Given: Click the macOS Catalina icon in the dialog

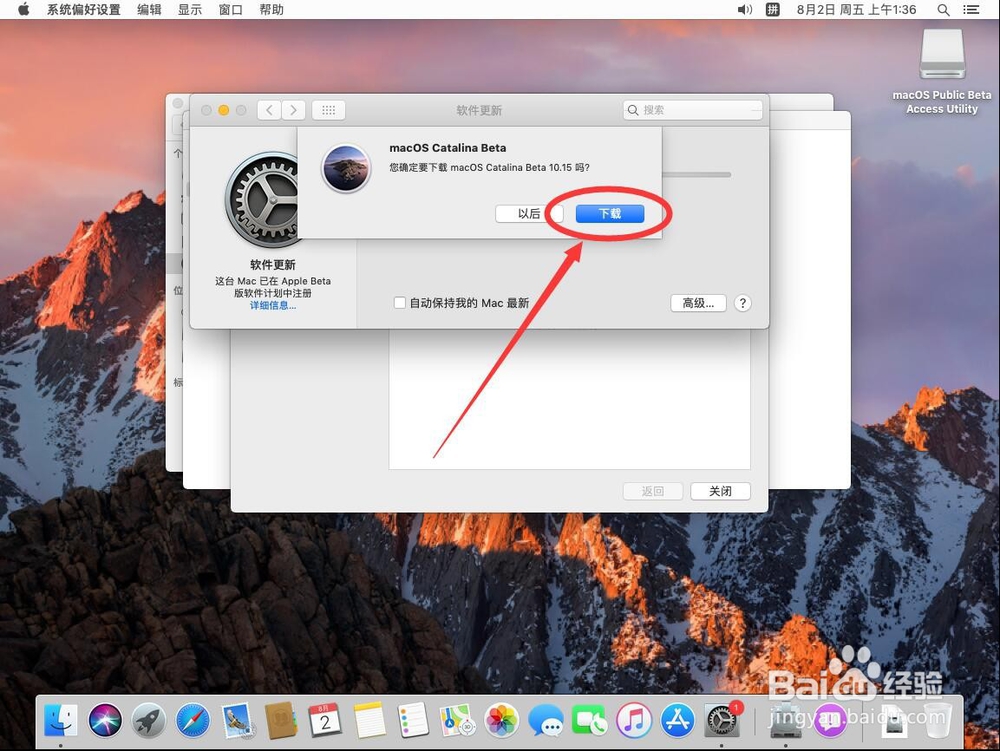Looking at the screenshot, I should 346,168.
